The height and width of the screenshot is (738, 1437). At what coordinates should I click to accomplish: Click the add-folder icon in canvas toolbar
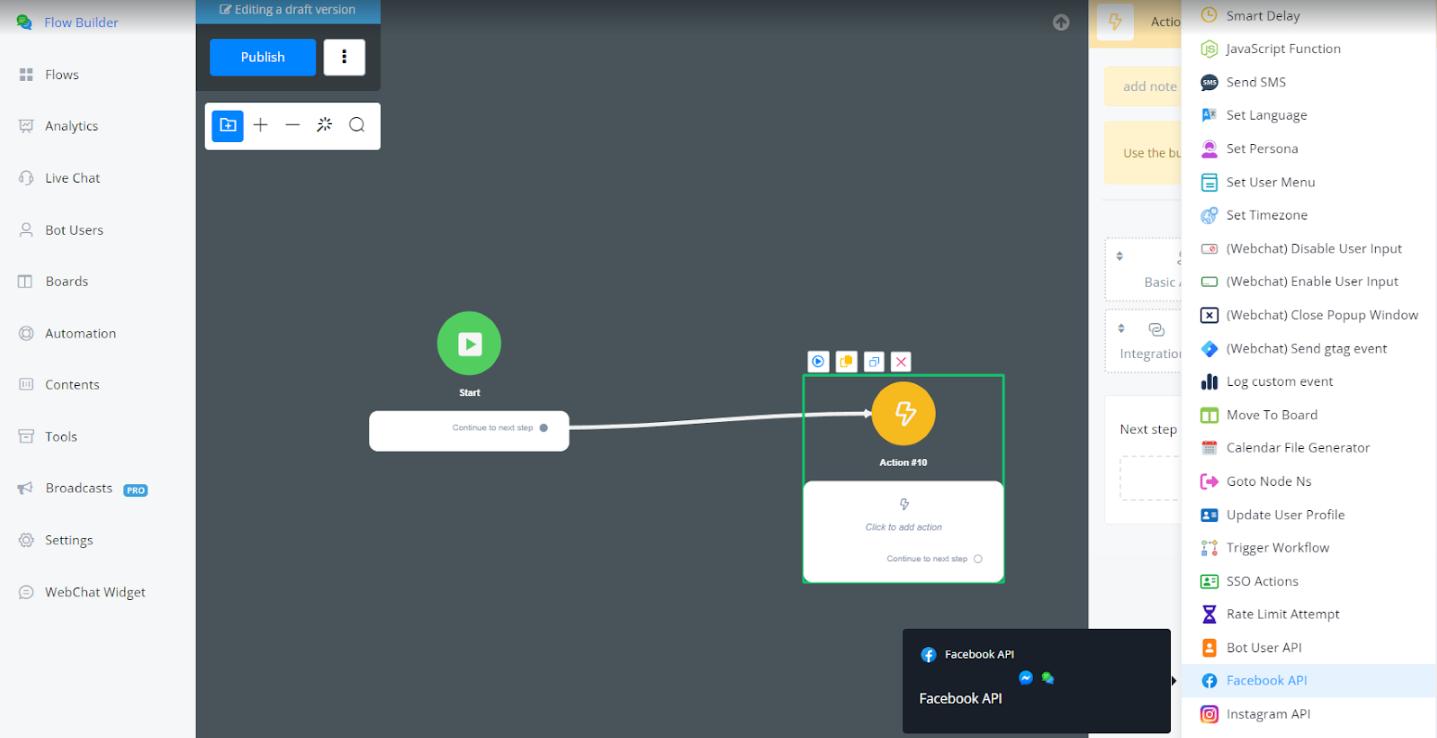click(228, 125)
